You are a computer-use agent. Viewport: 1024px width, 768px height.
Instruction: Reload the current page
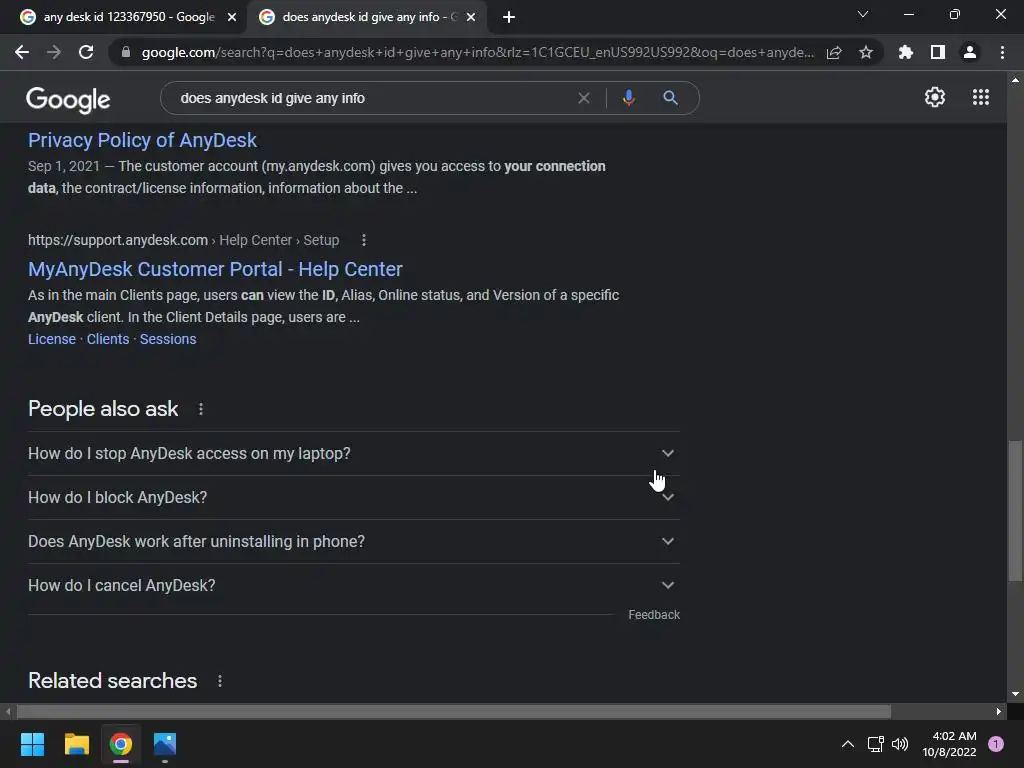pyautogui.click(x=86, y=52)
